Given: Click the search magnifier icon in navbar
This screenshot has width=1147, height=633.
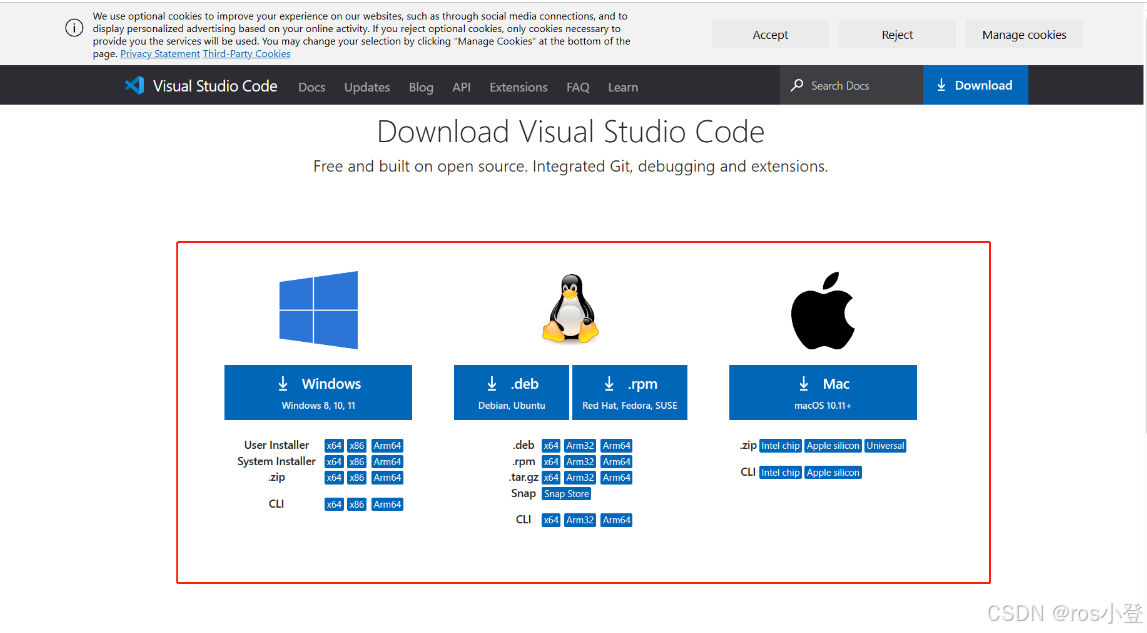Looking at the screenshot, I should (x=797, y=86).
